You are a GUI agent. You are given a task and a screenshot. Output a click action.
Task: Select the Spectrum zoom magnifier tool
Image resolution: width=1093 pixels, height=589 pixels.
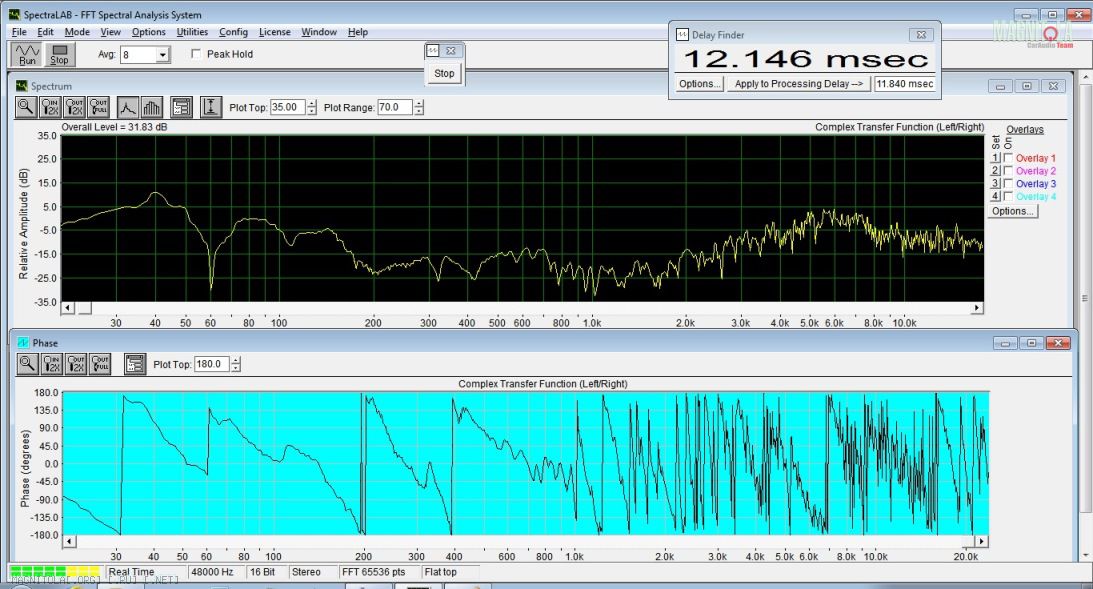click(x=26, y=107)
